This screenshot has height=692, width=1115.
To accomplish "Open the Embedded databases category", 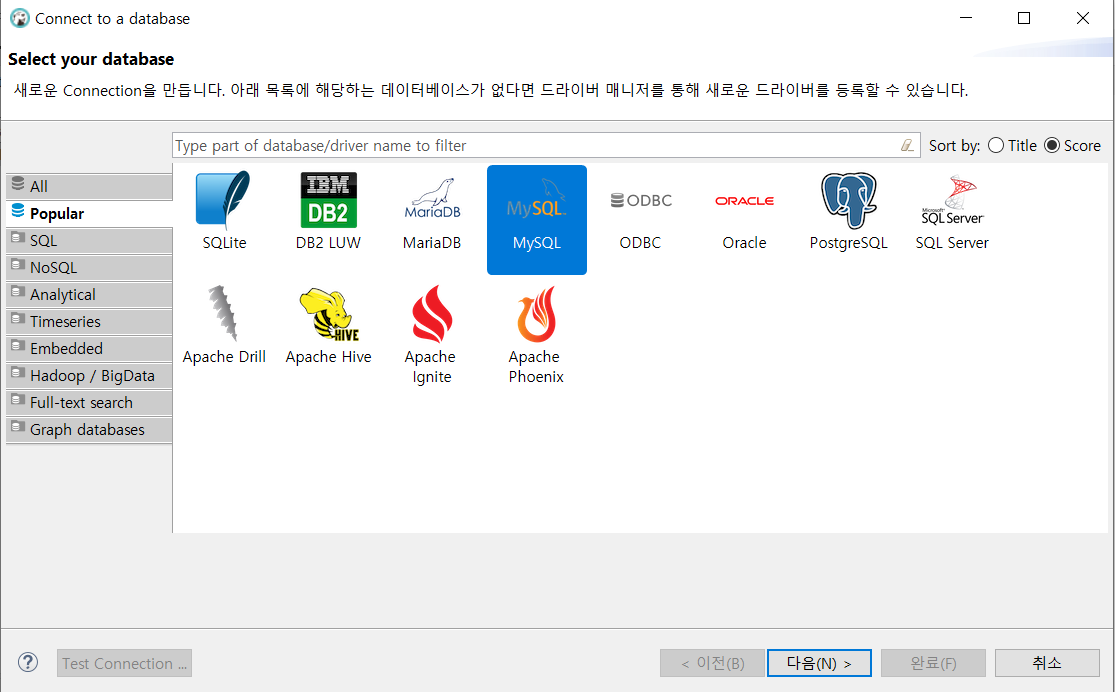I will click(89, 348).
